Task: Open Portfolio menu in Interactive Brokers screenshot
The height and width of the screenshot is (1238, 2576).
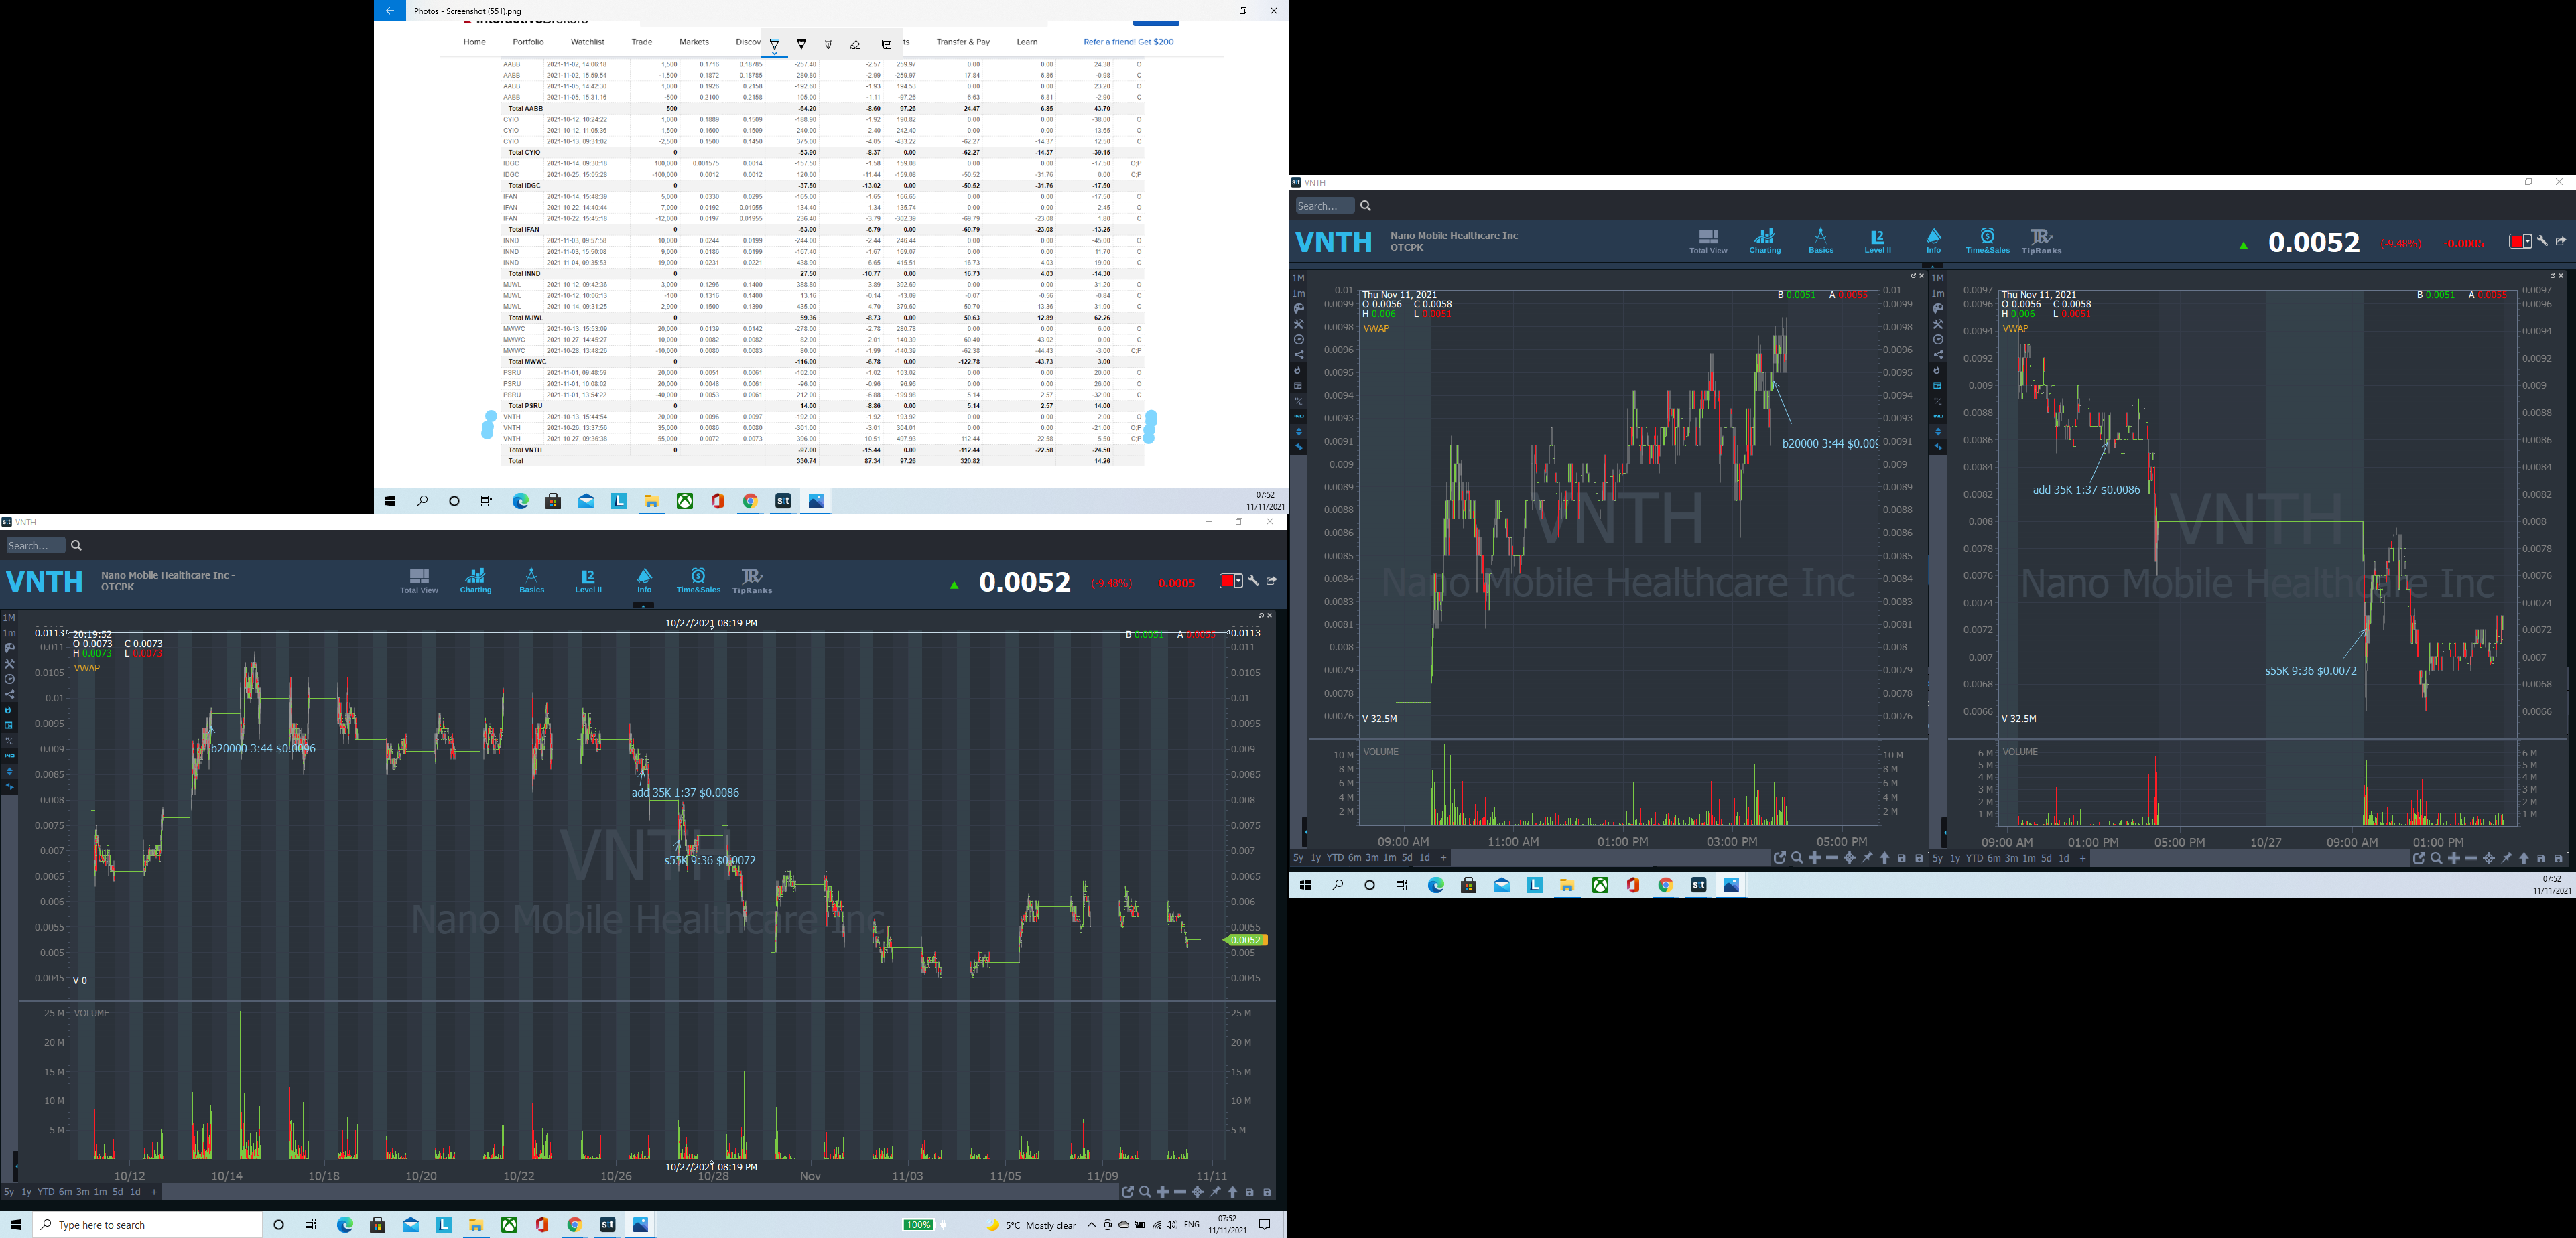Action: pos(528,42)
